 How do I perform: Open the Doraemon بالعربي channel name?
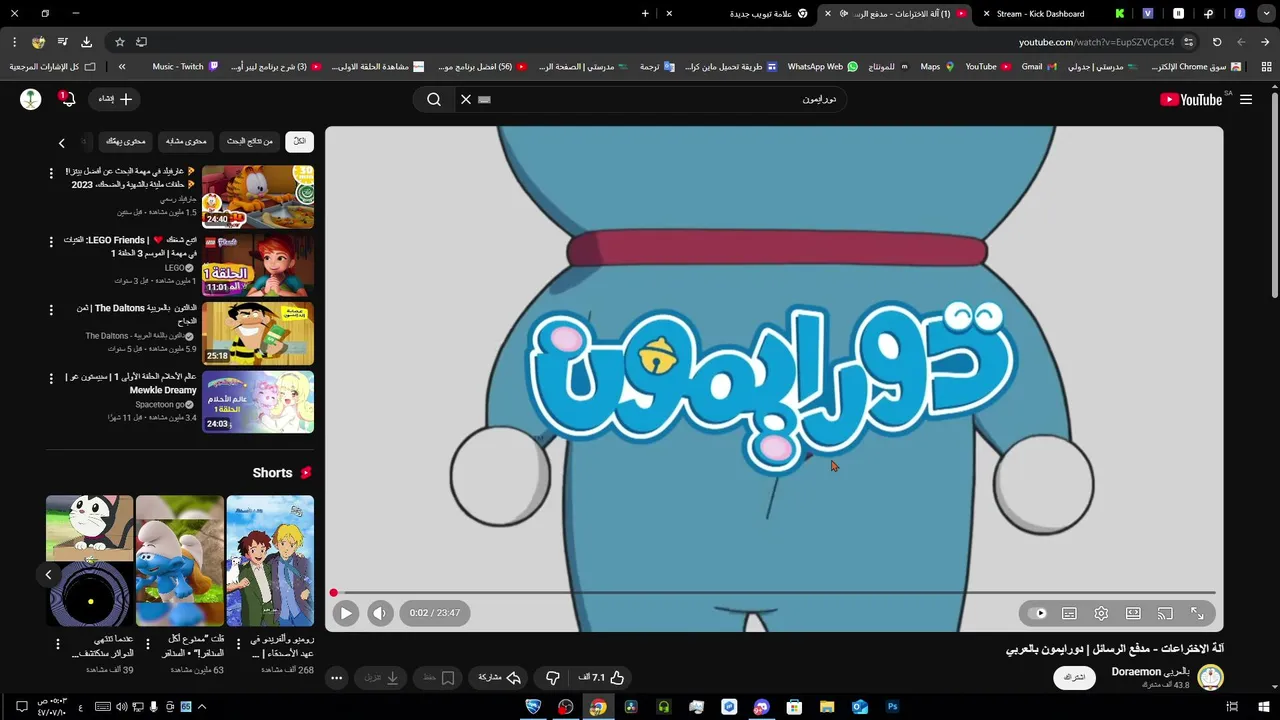tap(1150, 672)
